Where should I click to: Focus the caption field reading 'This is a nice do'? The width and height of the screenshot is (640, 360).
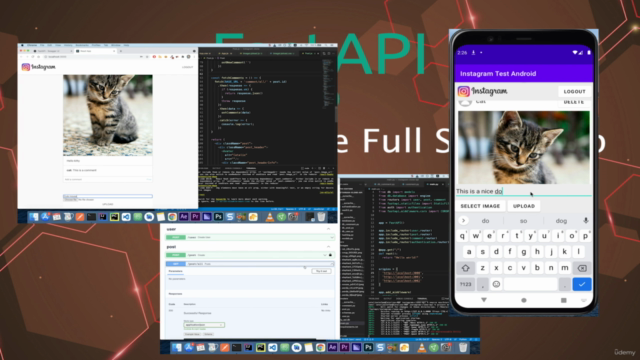click(523, 191)
